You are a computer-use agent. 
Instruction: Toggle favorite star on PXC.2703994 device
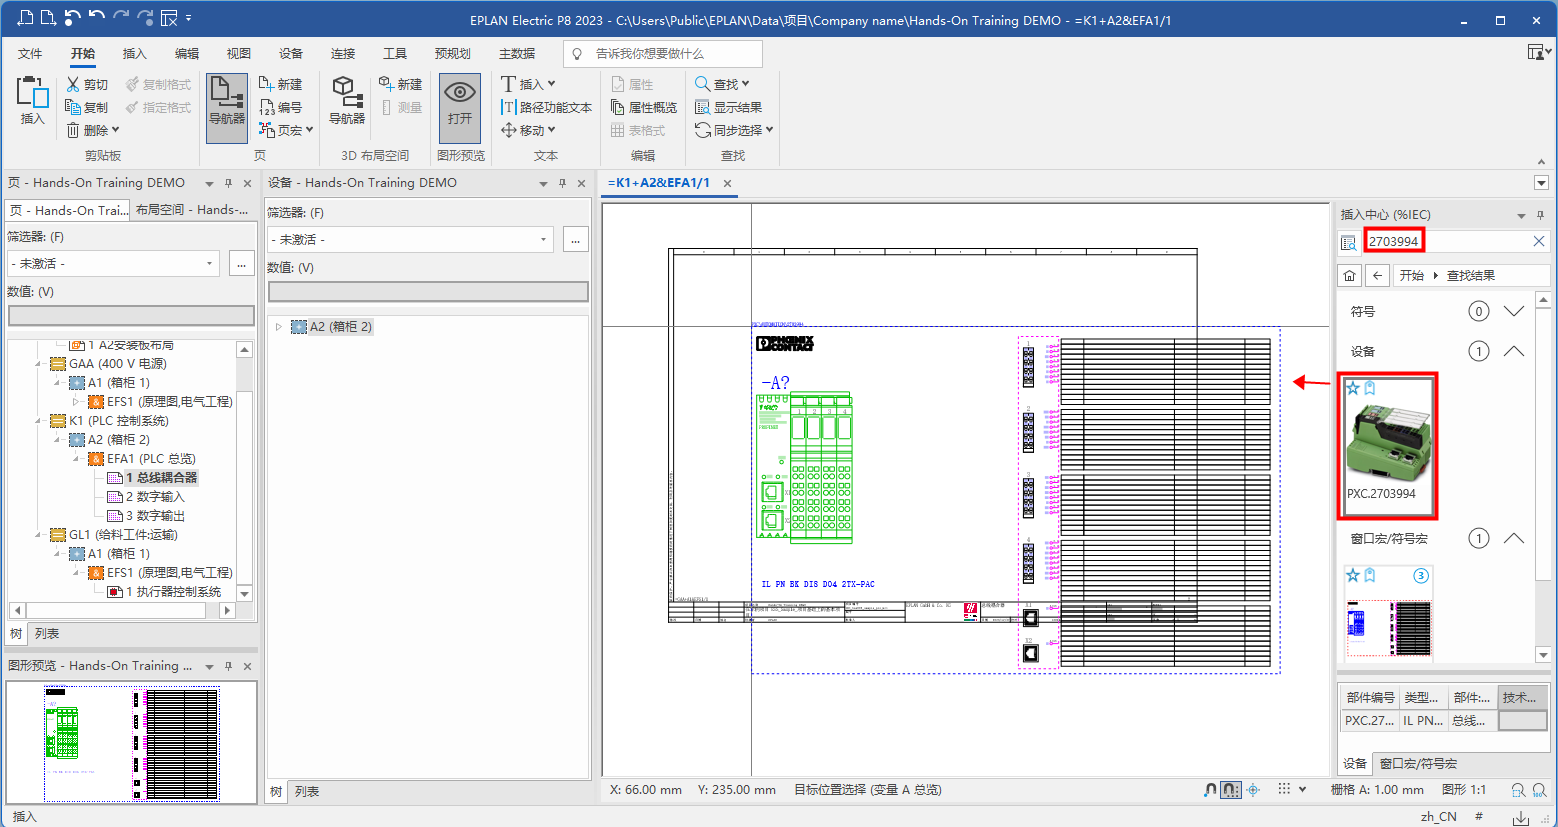pos(1353,388)
